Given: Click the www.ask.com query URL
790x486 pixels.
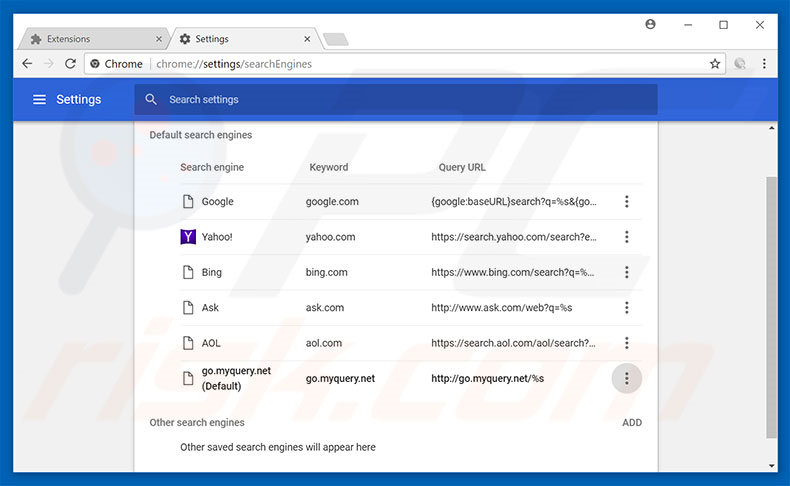Looking at the screenshot, I should click(502, 308).
